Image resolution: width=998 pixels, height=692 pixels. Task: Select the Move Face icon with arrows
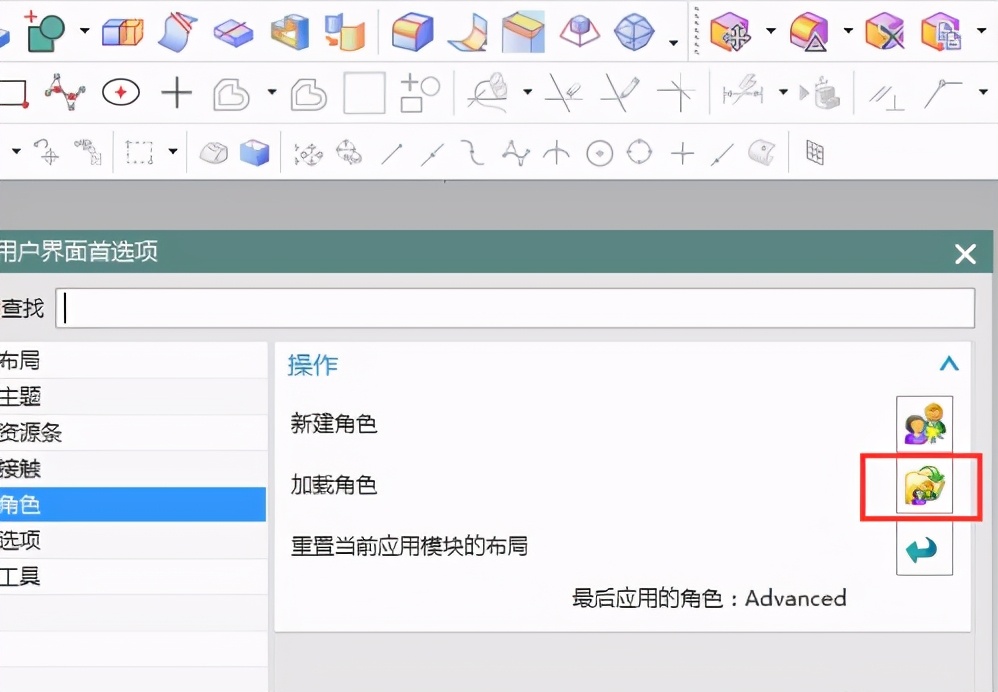tap(731, 32)
